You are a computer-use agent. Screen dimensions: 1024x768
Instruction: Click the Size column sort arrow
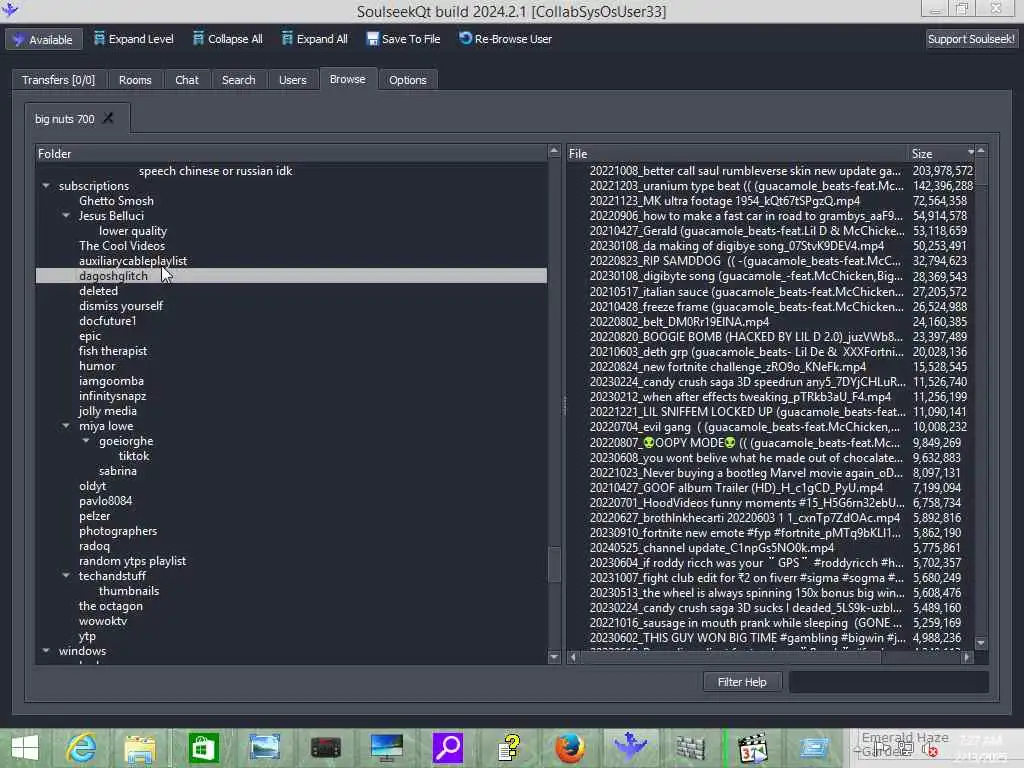click(970, 153)
